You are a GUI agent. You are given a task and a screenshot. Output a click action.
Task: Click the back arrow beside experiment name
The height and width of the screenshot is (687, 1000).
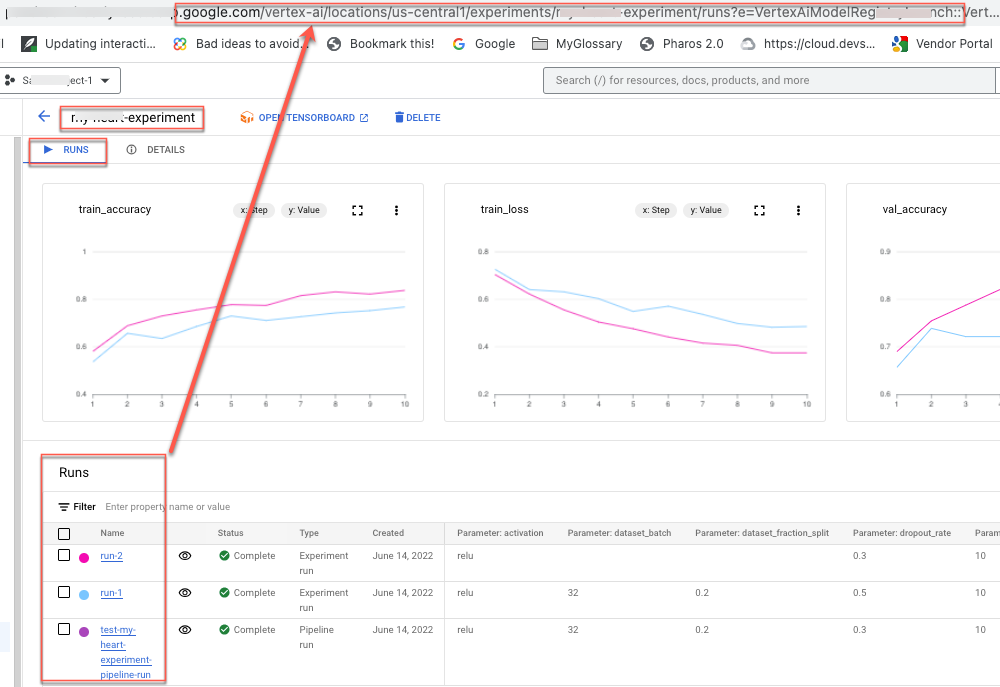pyautogui.click(x=44, y=117)
